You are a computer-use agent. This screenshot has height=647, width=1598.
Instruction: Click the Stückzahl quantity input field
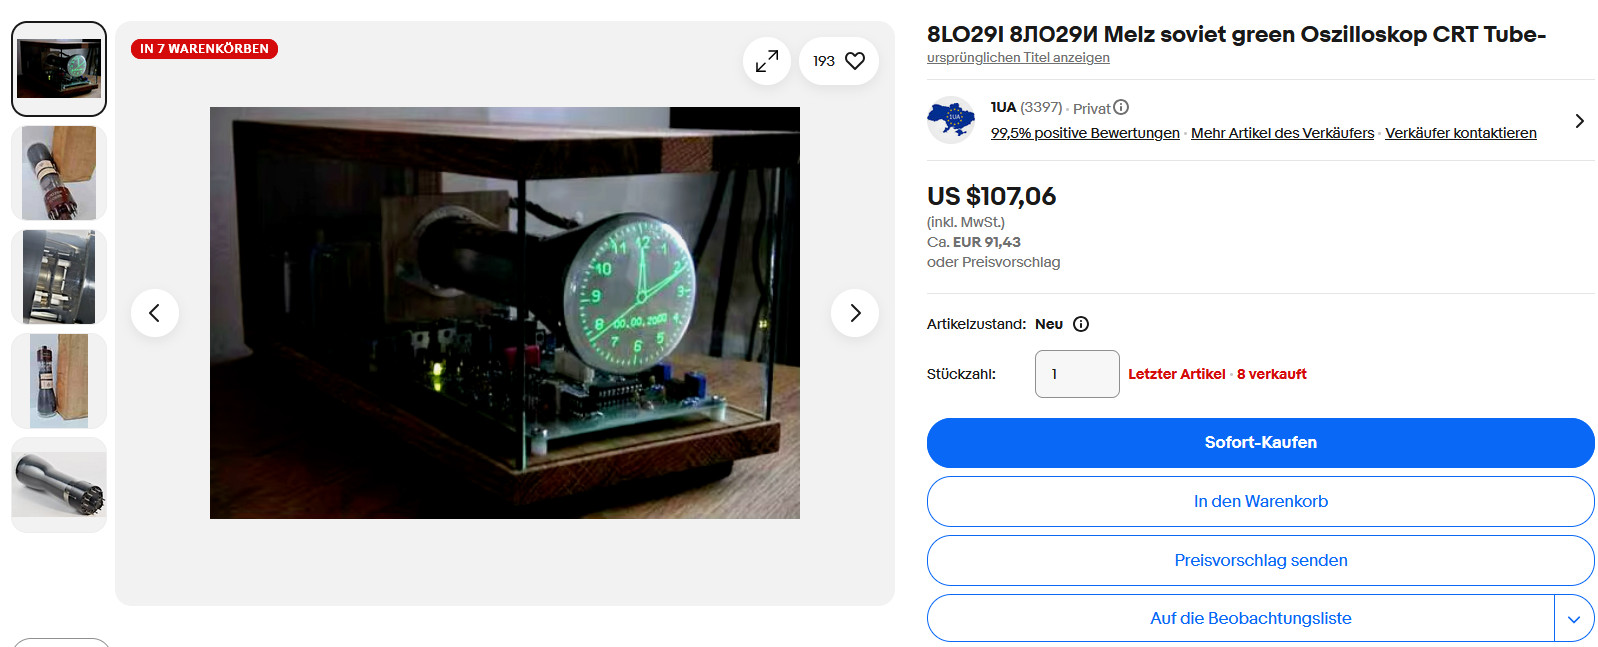1077,374
